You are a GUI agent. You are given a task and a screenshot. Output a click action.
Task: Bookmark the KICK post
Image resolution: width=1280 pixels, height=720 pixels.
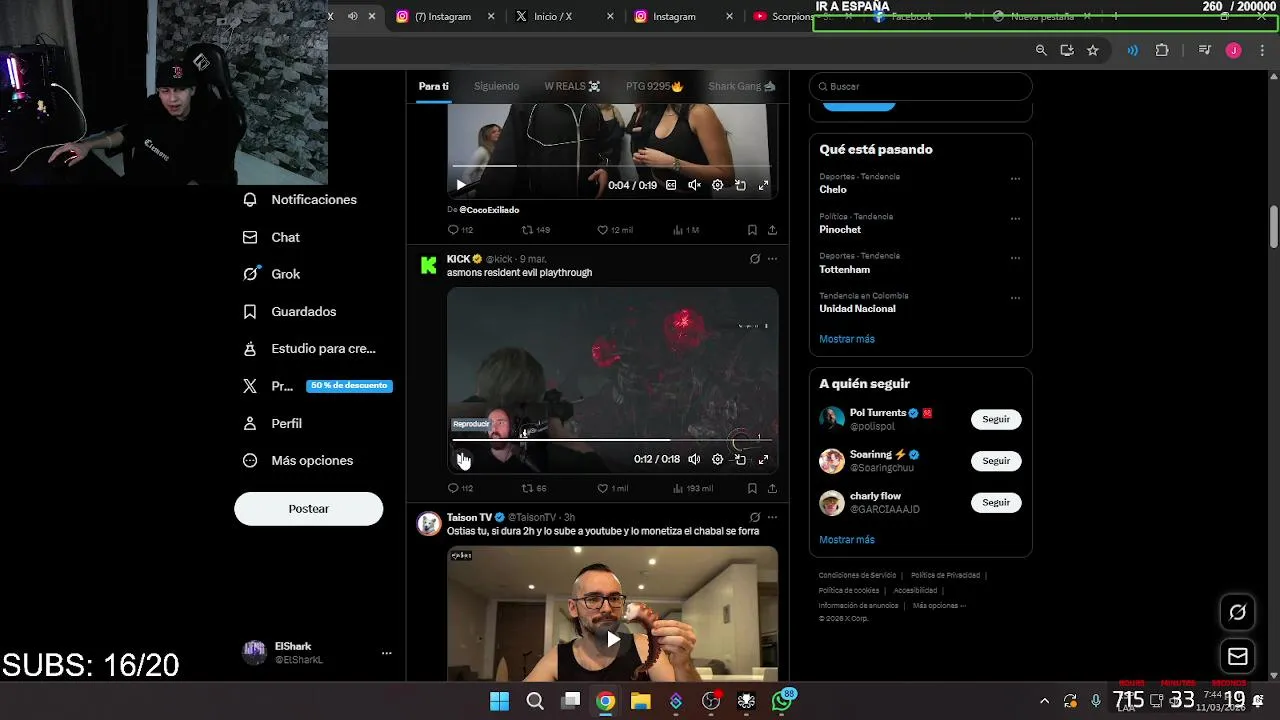tap(752, 488)
